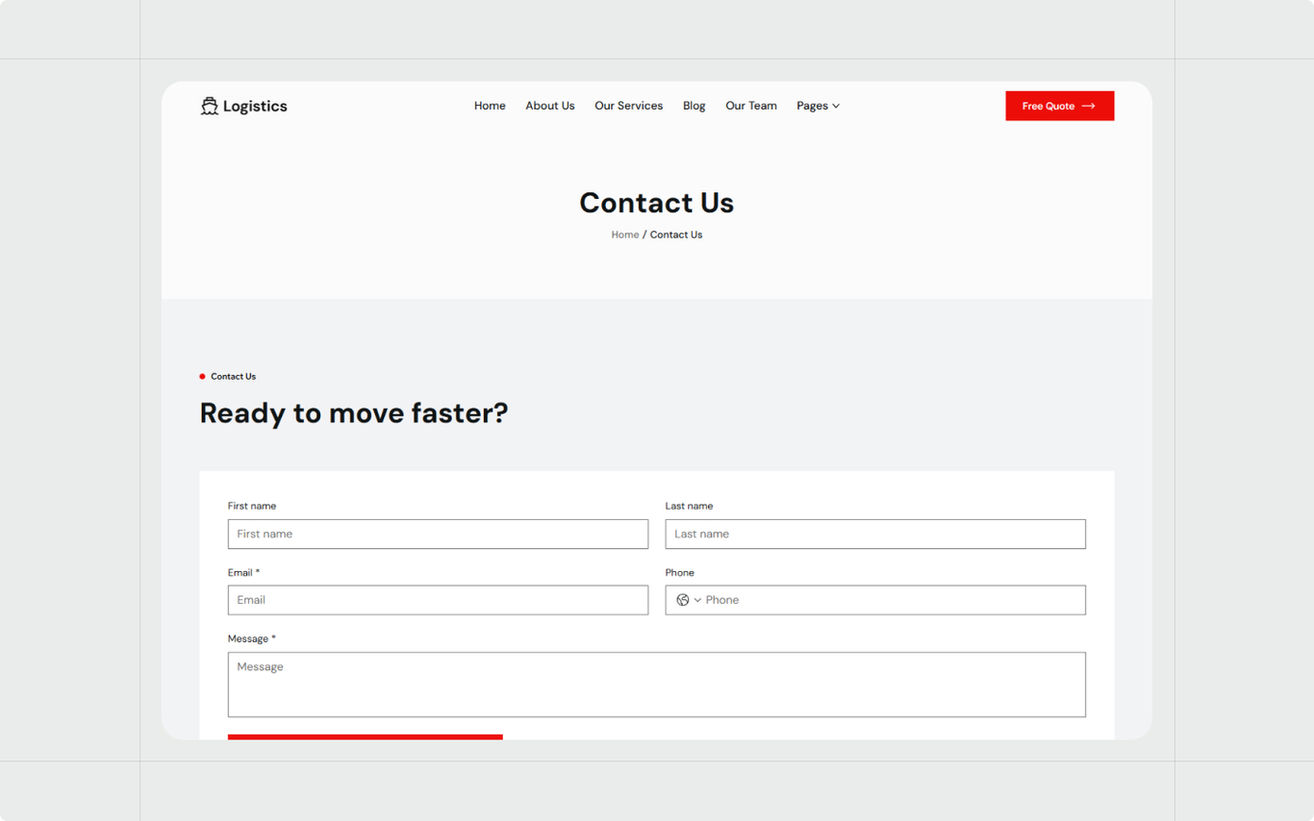Click the 'Email *' field label
The width and height of the screenshot is (1314, 821).
pyautogui.click(x=244, y=573)
